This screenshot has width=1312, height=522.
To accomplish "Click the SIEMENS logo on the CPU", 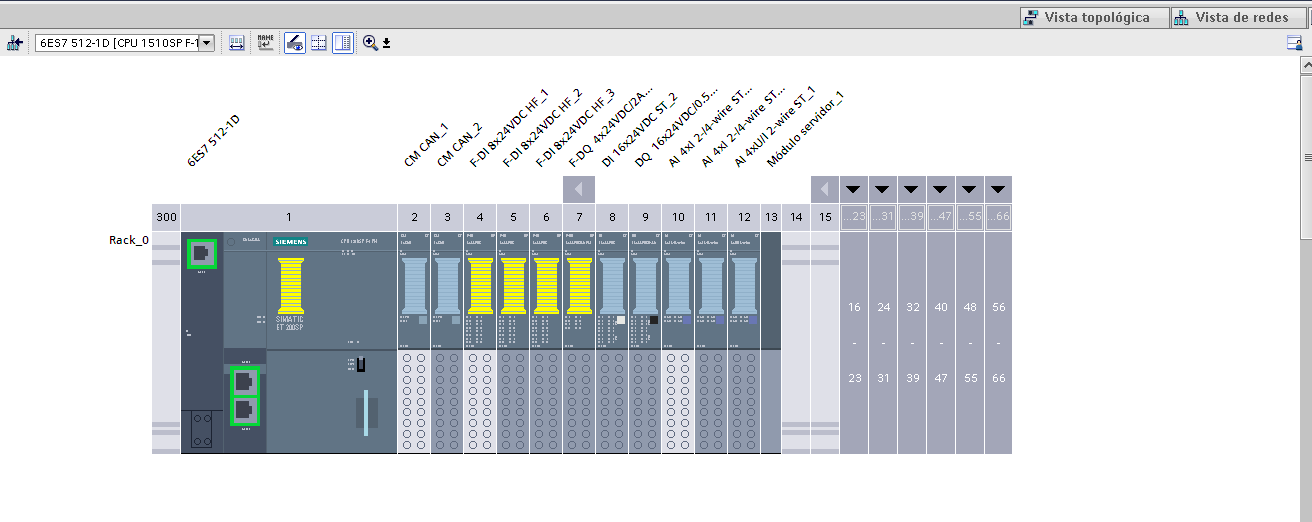I will point(289,242).
